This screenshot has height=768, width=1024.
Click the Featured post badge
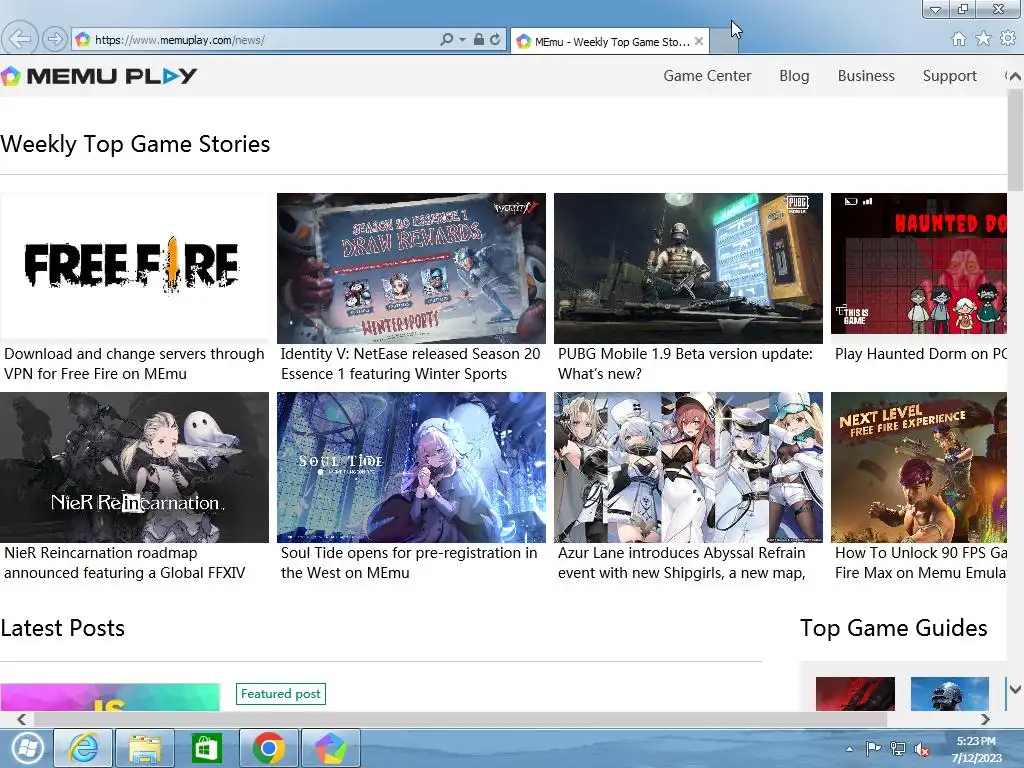point(281,694)
